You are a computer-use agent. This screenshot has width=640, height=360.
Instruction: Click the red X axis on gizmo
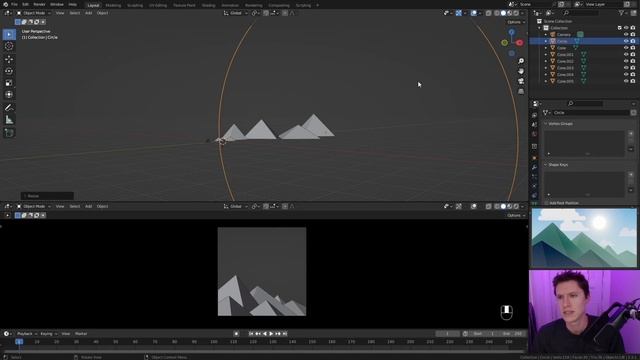pos(519,42)
